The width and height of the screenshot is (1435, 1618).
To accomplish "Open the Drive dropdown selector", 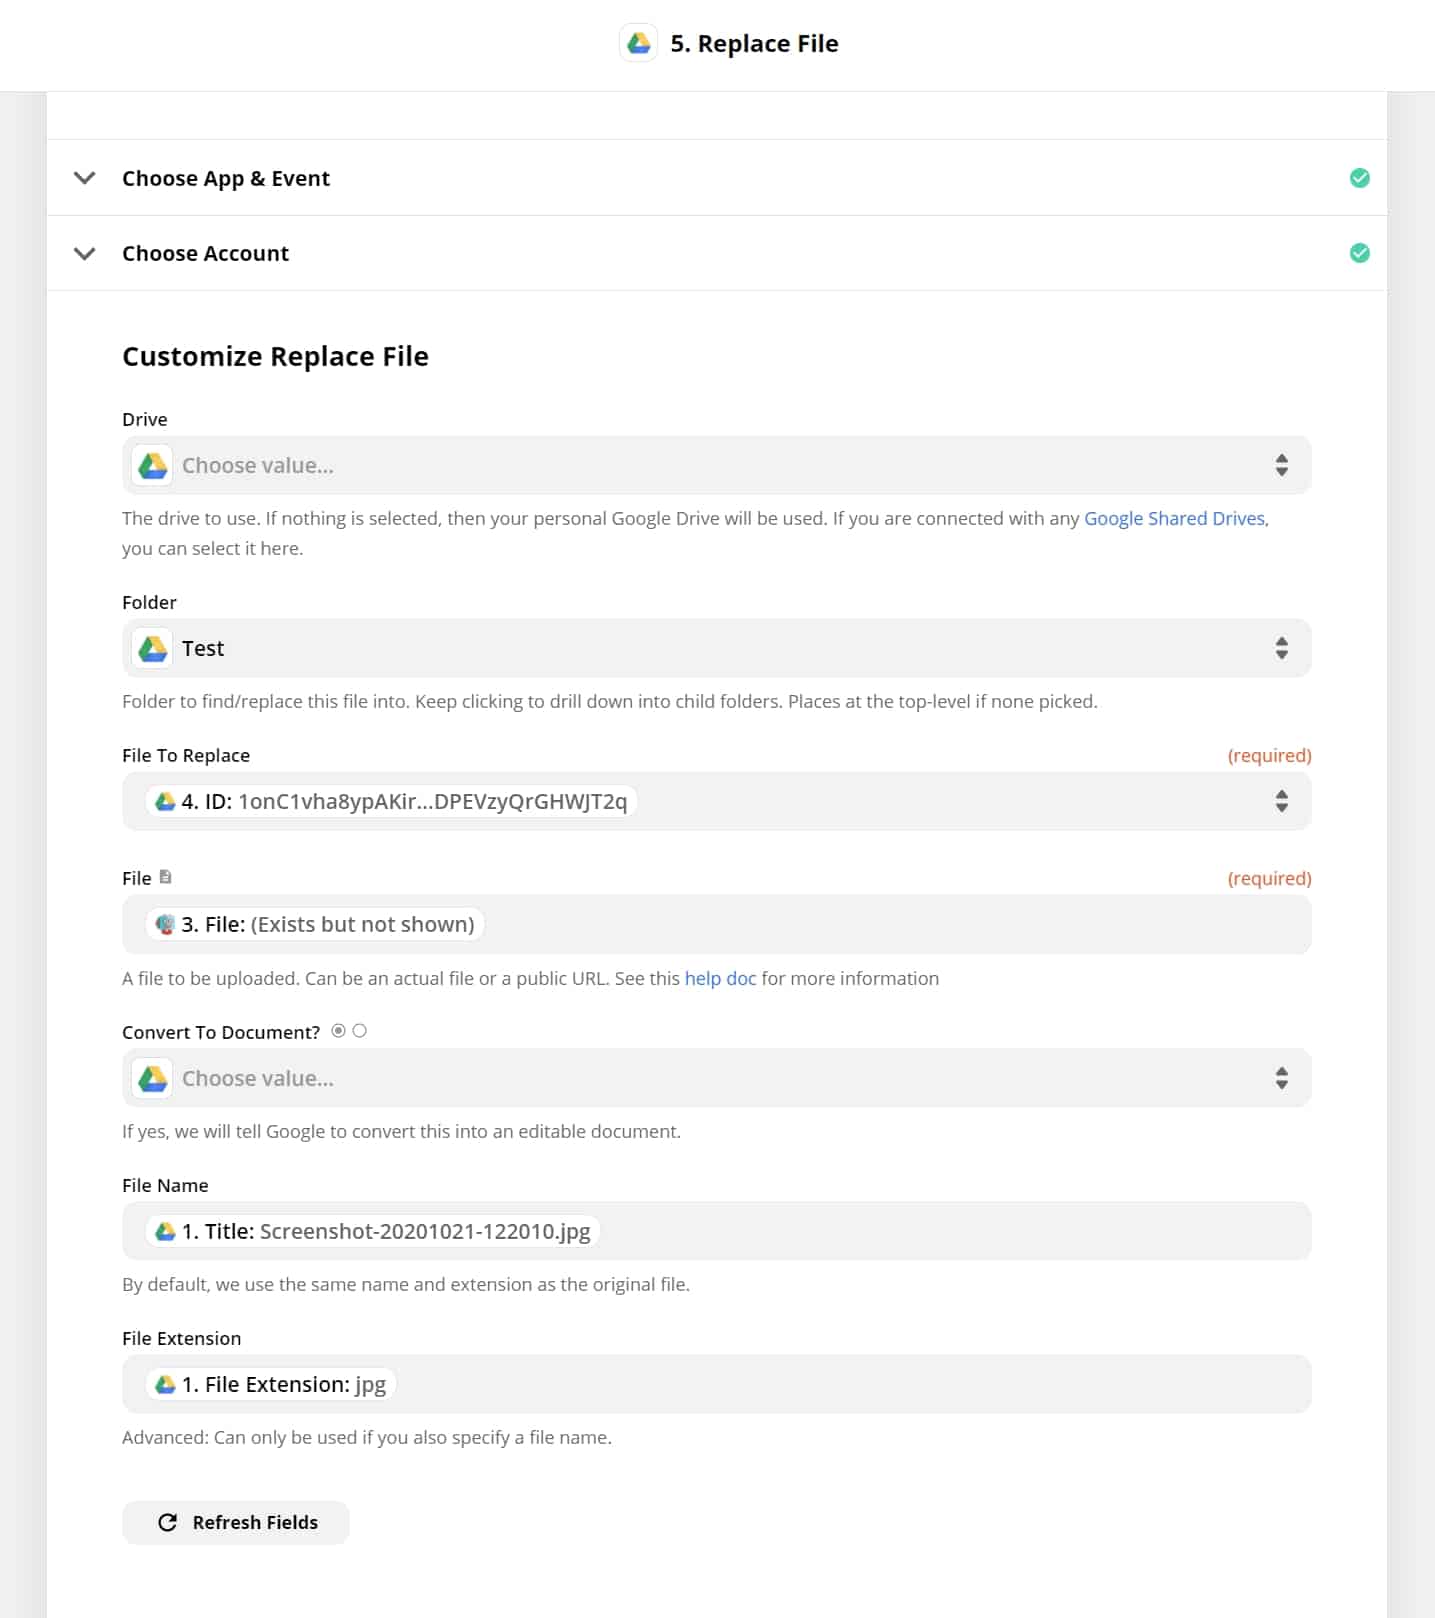I will pyautogui.click(x=1281, y=465).
